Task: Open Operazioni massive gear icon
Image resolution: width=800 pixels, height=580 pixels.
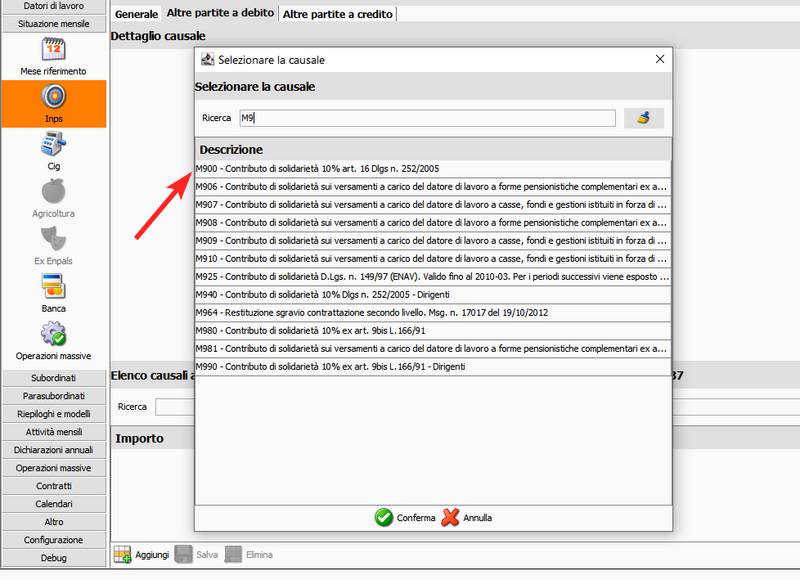Action: (x=53, y=334)
